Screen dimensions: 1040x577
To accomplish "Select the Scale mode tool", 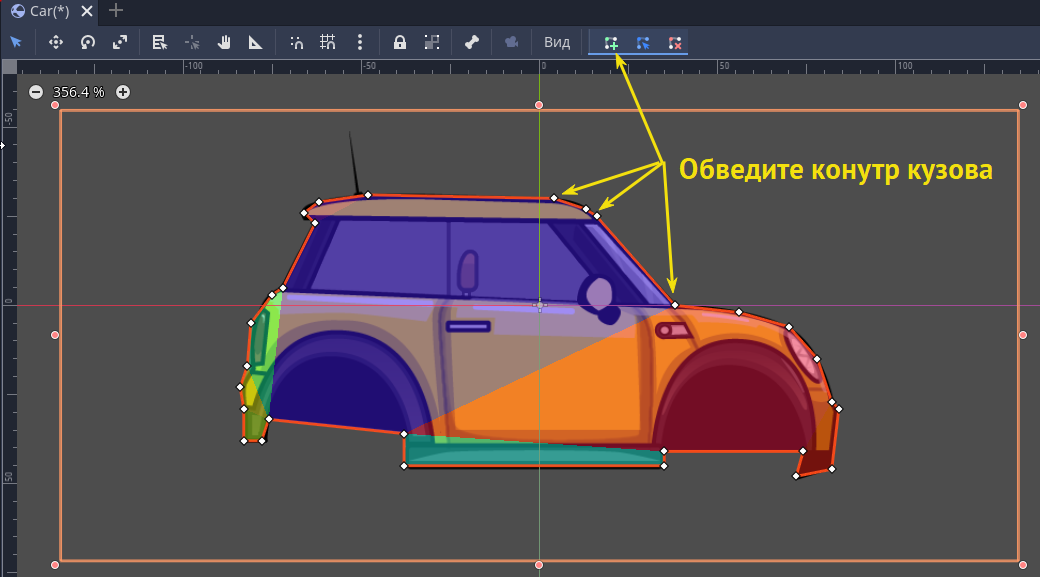I will pyautogui.click(x=120, y=42).
